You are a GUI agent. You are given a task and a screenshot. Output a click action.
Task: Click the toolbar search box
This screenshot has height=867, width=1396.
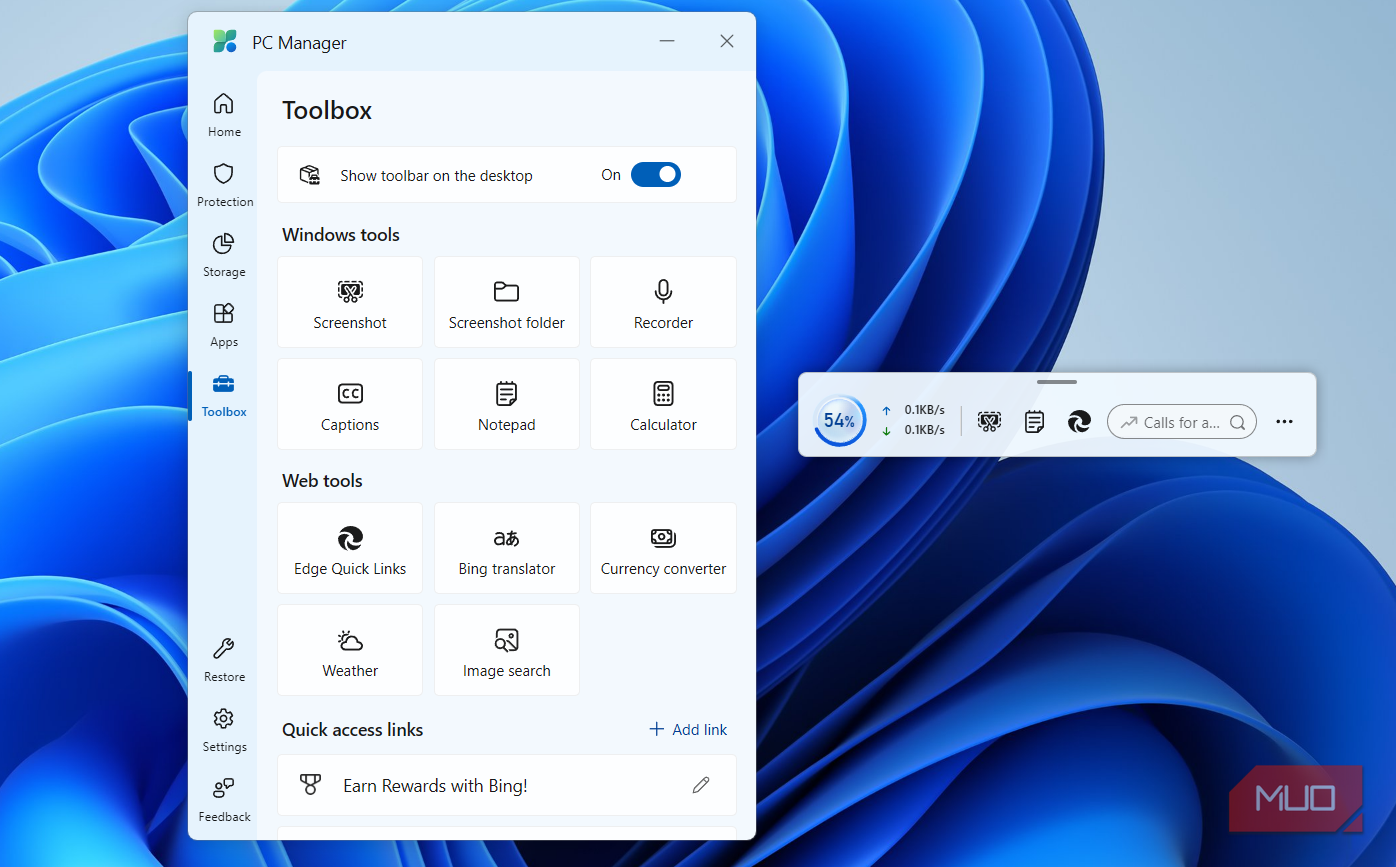[1182, 422]
